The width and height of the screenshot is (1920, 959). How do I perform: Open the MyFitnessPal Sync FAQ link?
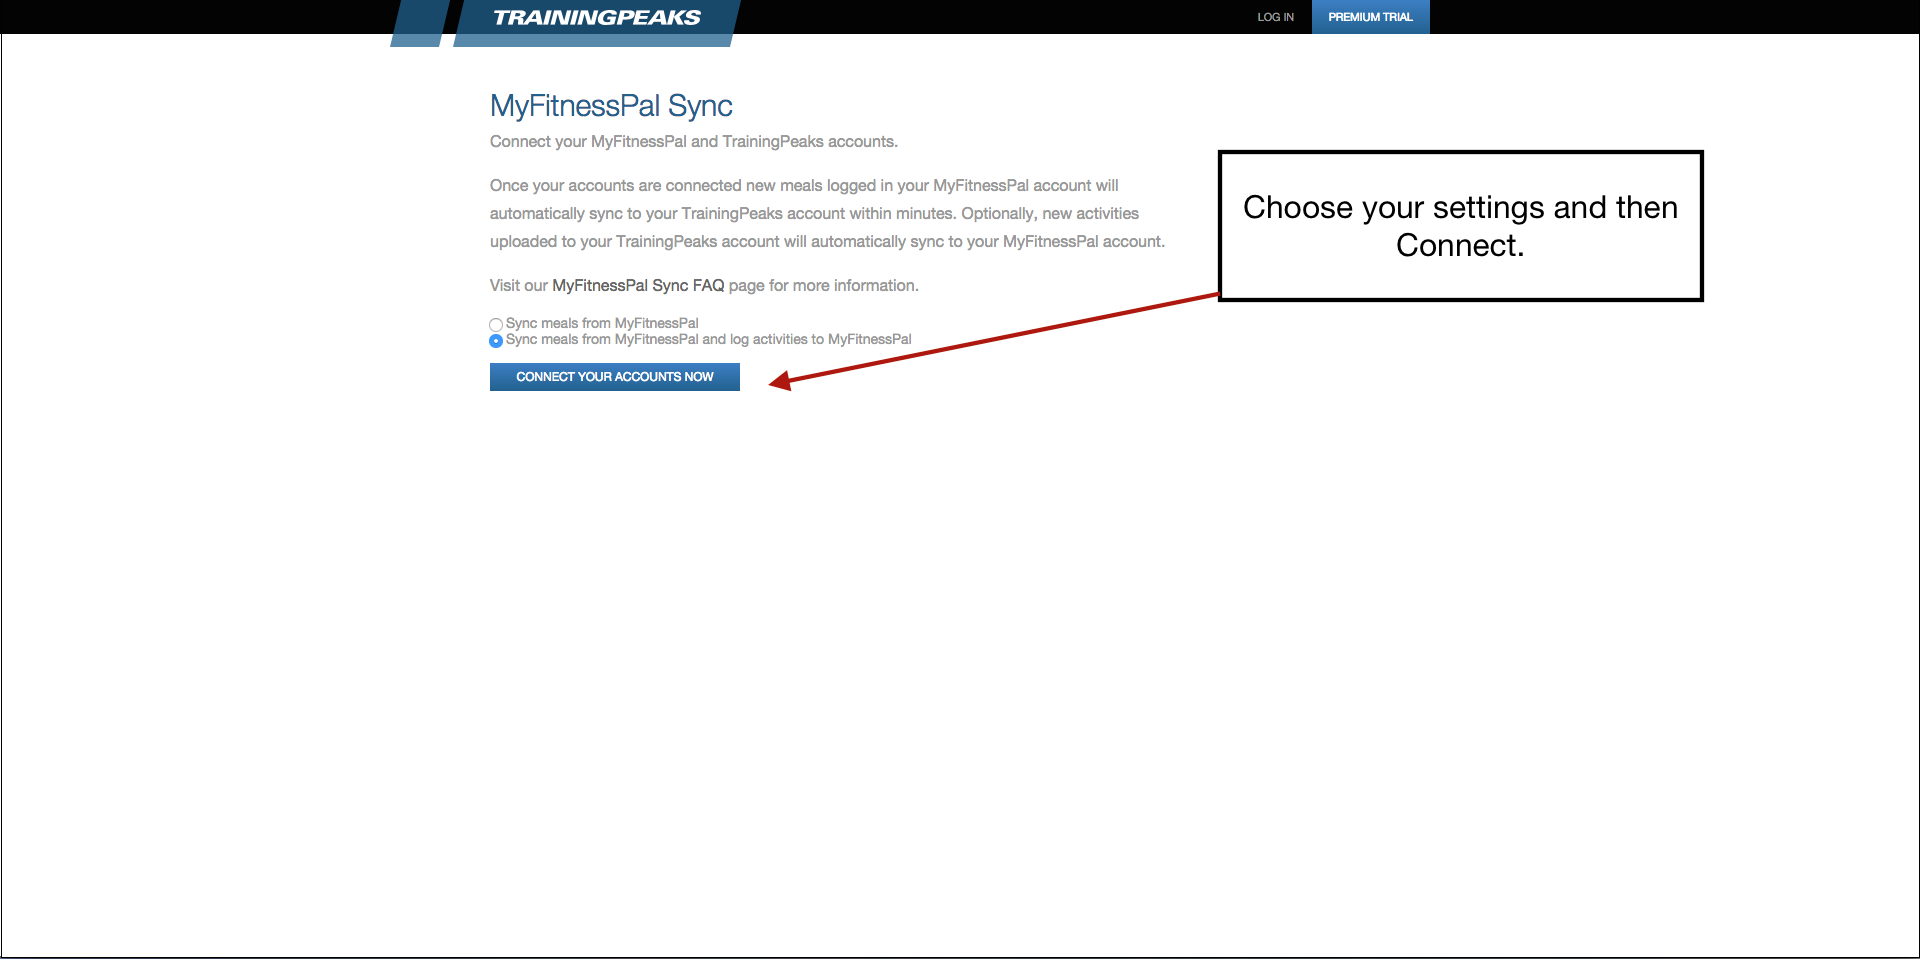[x=638, y=286]
